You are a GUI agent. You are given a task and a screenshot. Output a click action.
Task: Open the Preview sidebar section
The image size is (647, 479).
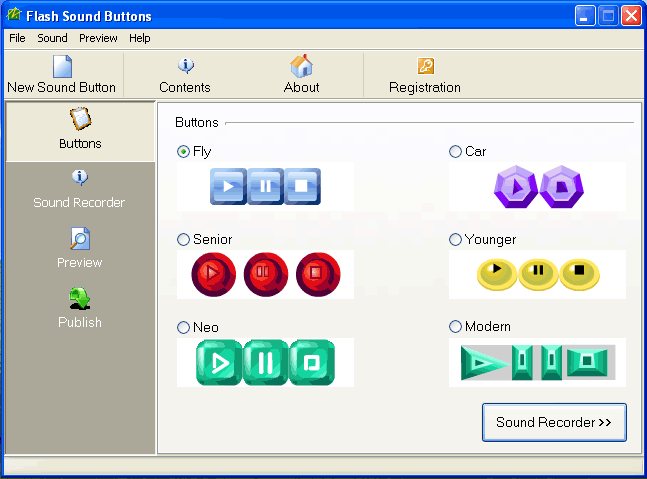tap(80, 248)
